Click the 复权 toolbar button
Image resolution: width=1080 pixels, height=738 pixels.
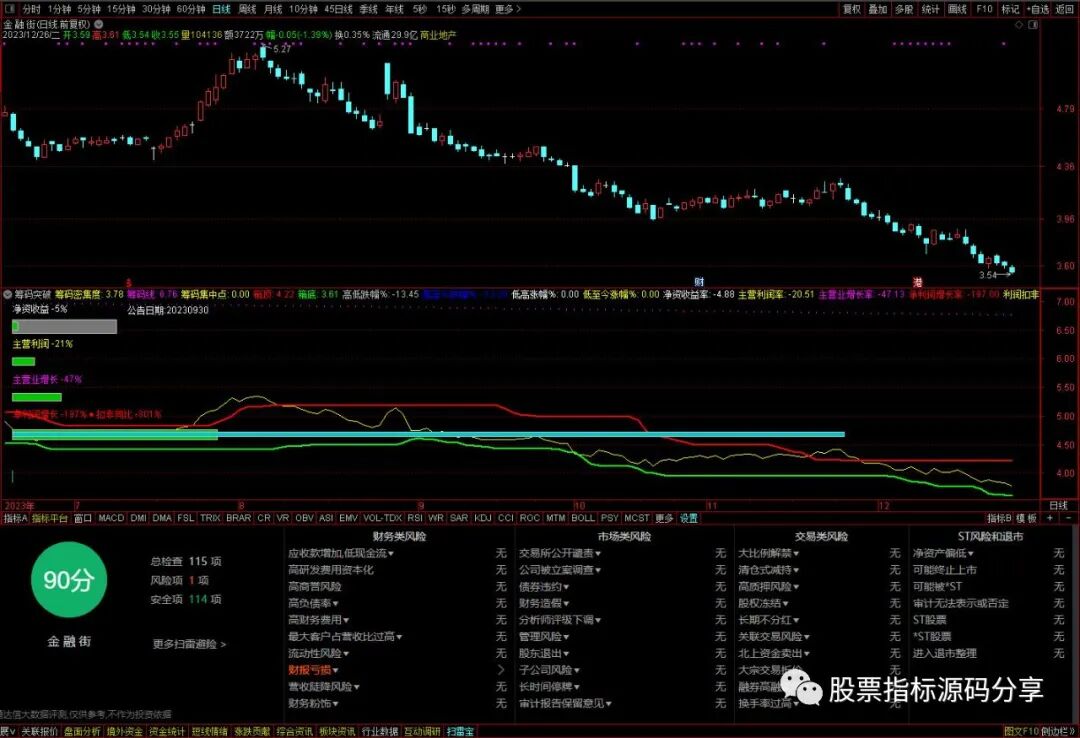pyautogui.click(x=852, y=9)
